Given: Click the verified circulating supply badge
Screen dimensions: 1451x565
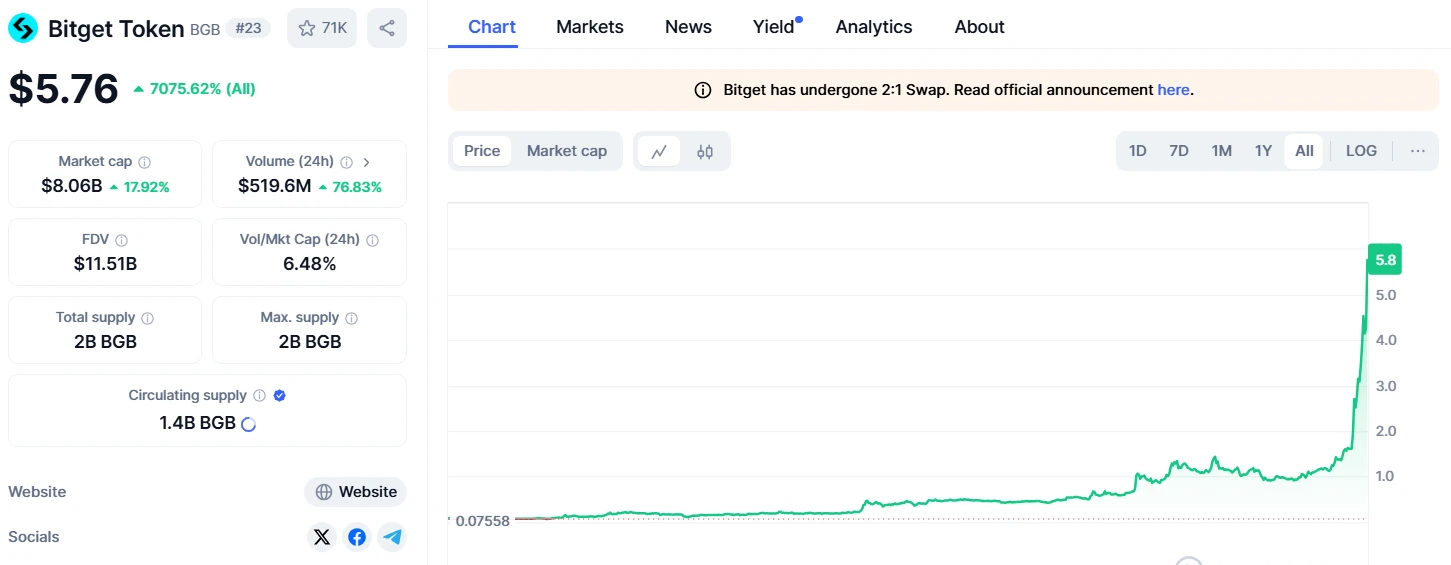Looking at the screenshot, I should [280, 396].
